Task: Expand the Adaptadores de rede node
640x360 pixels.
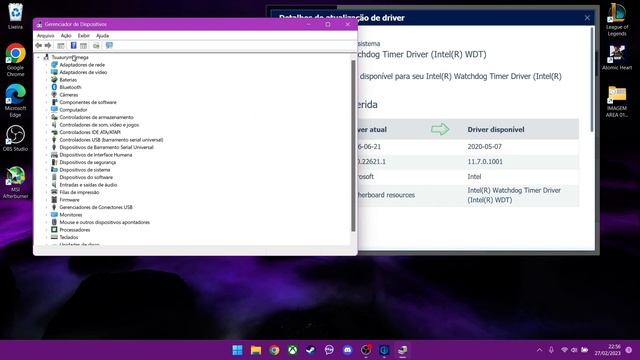Action: tap(46, 65)
